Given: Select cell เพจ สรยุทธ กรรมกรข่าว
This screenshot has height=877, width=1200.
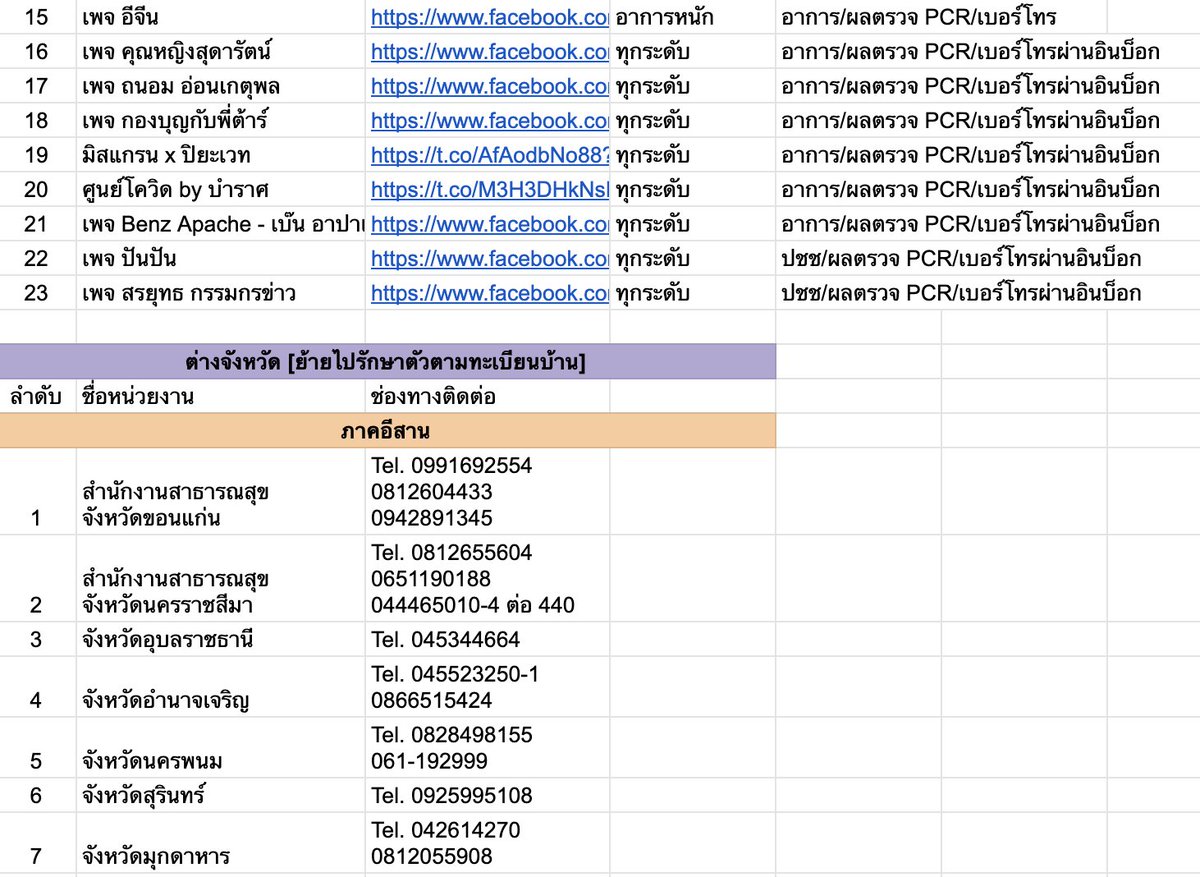Looking at the screenshot, I should (221, 293).
